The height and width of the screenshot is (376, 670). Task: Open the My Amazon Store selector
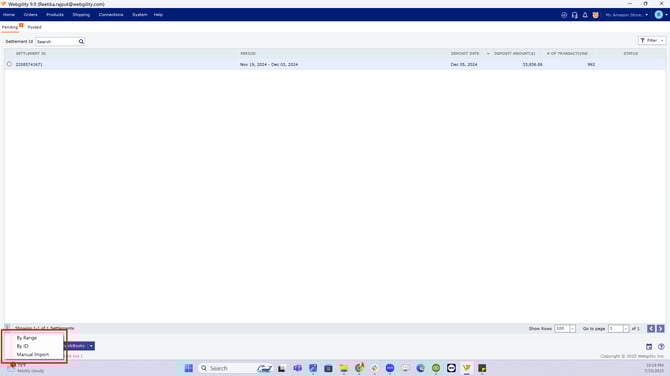626,15
